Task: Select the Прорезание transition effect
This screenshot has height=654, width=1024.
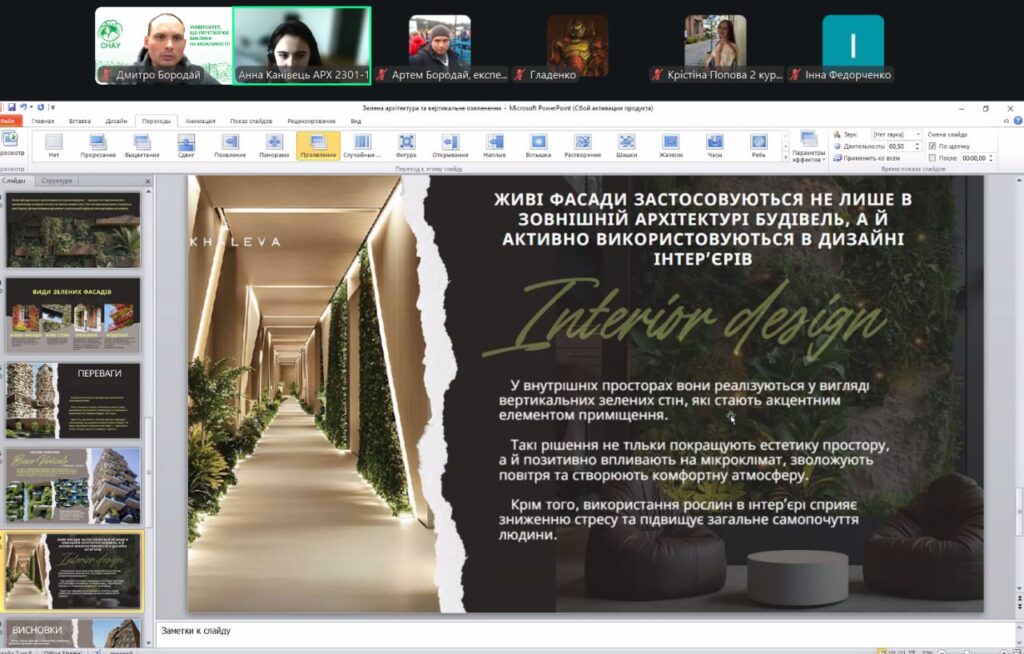Action: click(x=98, y=145)
